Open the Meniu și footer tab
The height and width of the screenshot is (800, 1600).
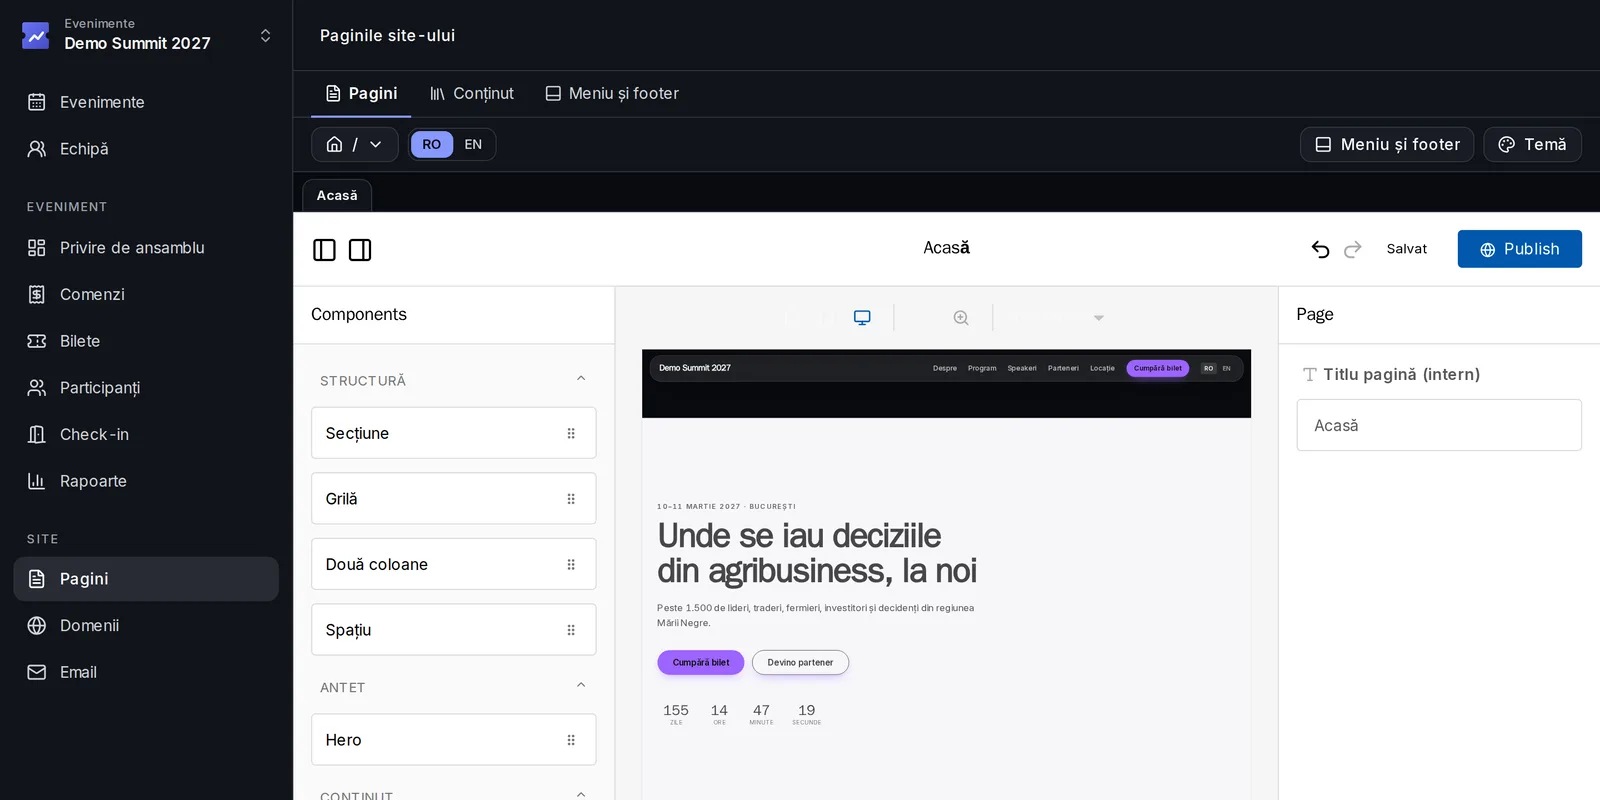pyautogui.click(x=612, y=94)
